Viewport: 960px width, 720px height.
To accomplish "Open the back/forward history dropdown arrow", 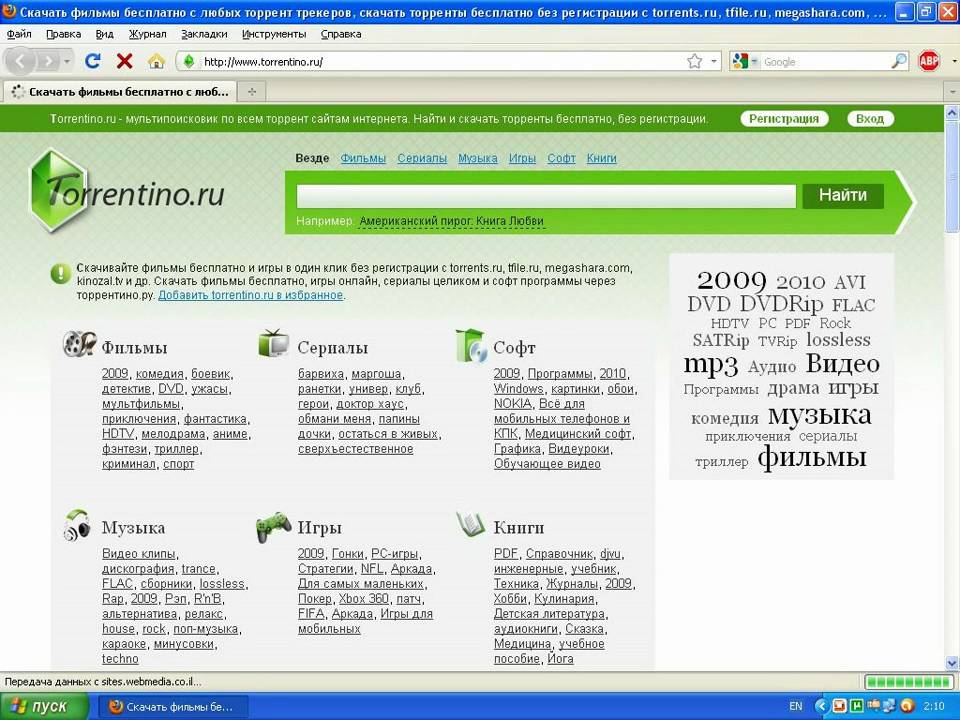I will coord(67,61).
